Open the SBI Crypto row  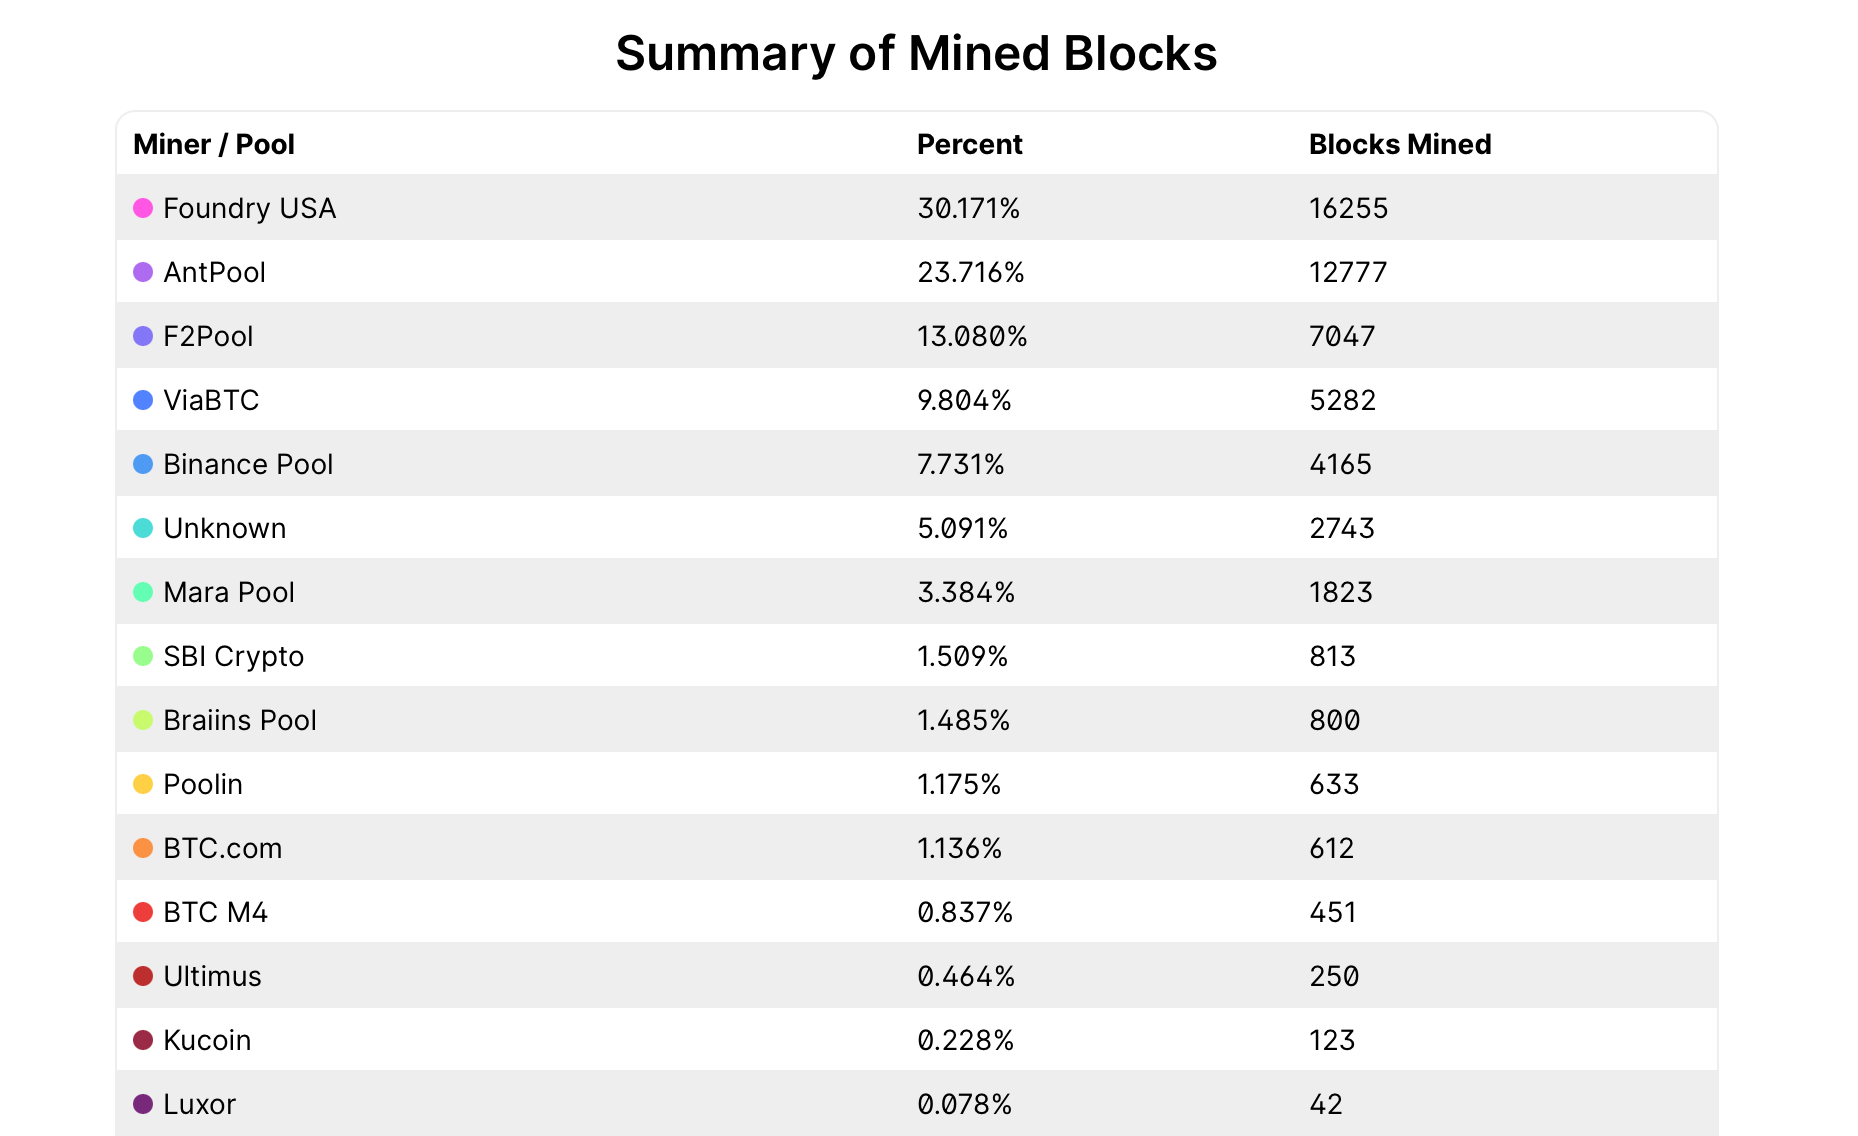pos(233,656)
